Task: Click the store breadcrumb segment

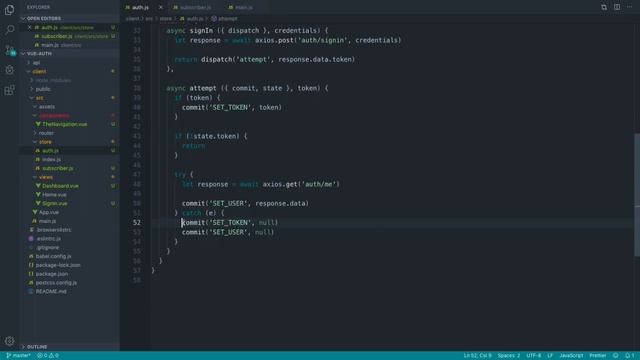Action: click(166, 19)
